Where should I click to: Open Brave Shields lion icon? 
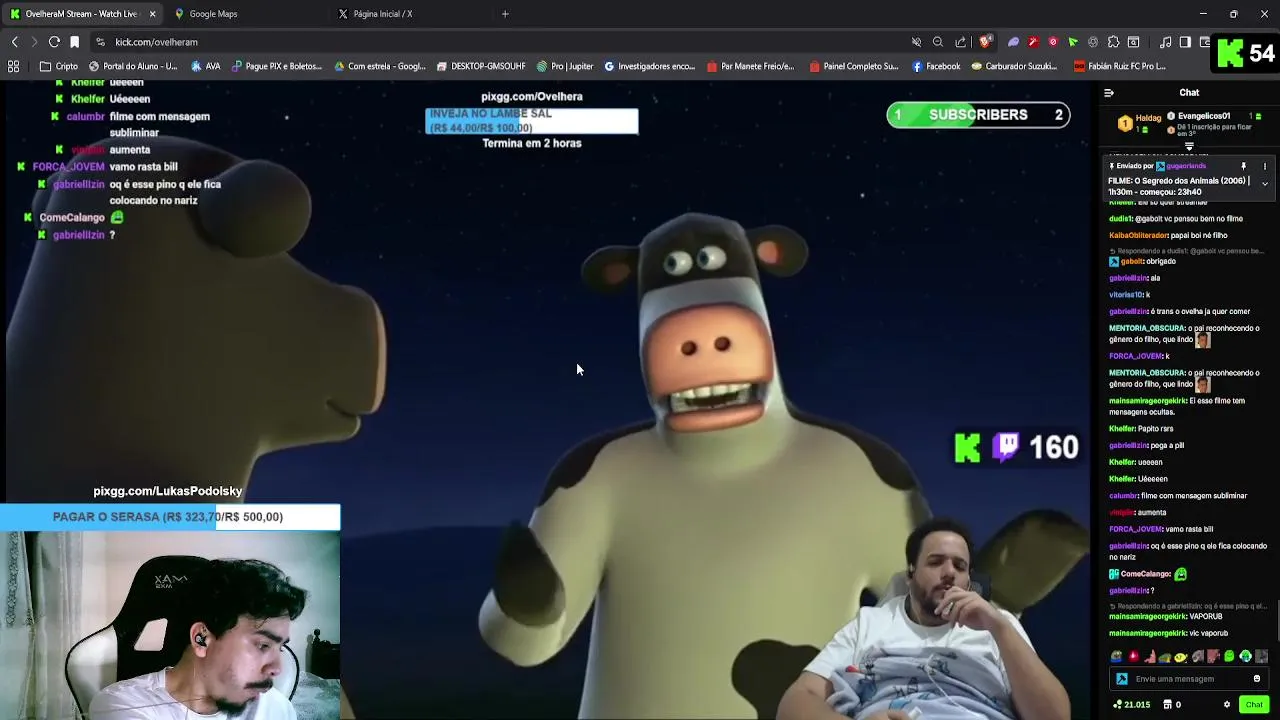point(985,42)
